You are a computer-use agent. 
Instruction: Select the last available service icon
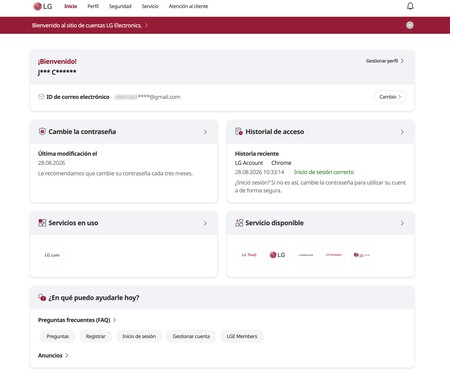(x=362, y=255)
